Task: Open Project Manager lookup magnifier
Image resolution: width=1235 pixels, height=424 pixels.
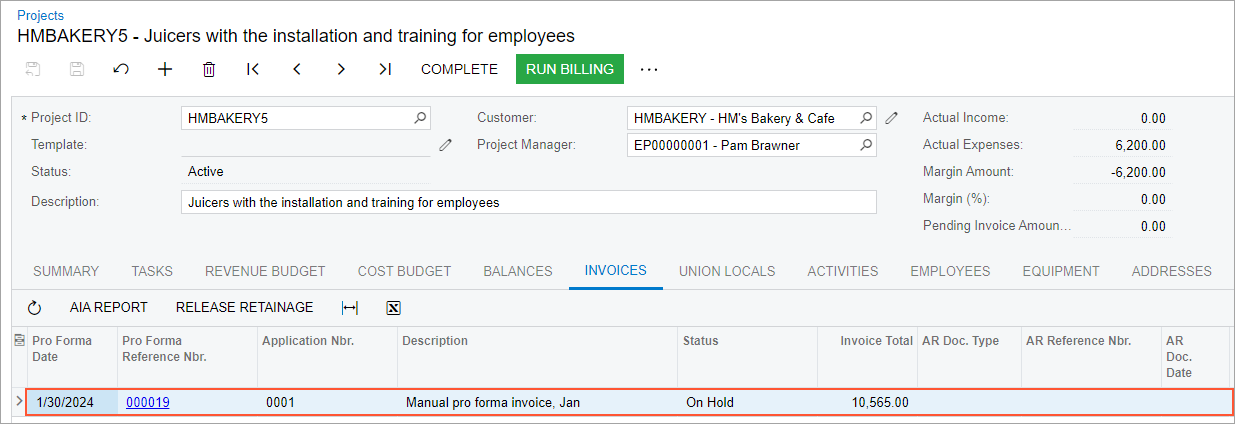Action: [867, 145]
